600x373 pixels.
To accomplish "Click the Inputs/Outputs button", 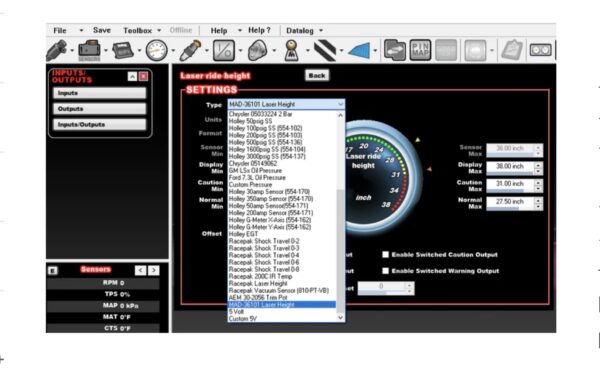I will pyautogui.click(x=99, y=124).
